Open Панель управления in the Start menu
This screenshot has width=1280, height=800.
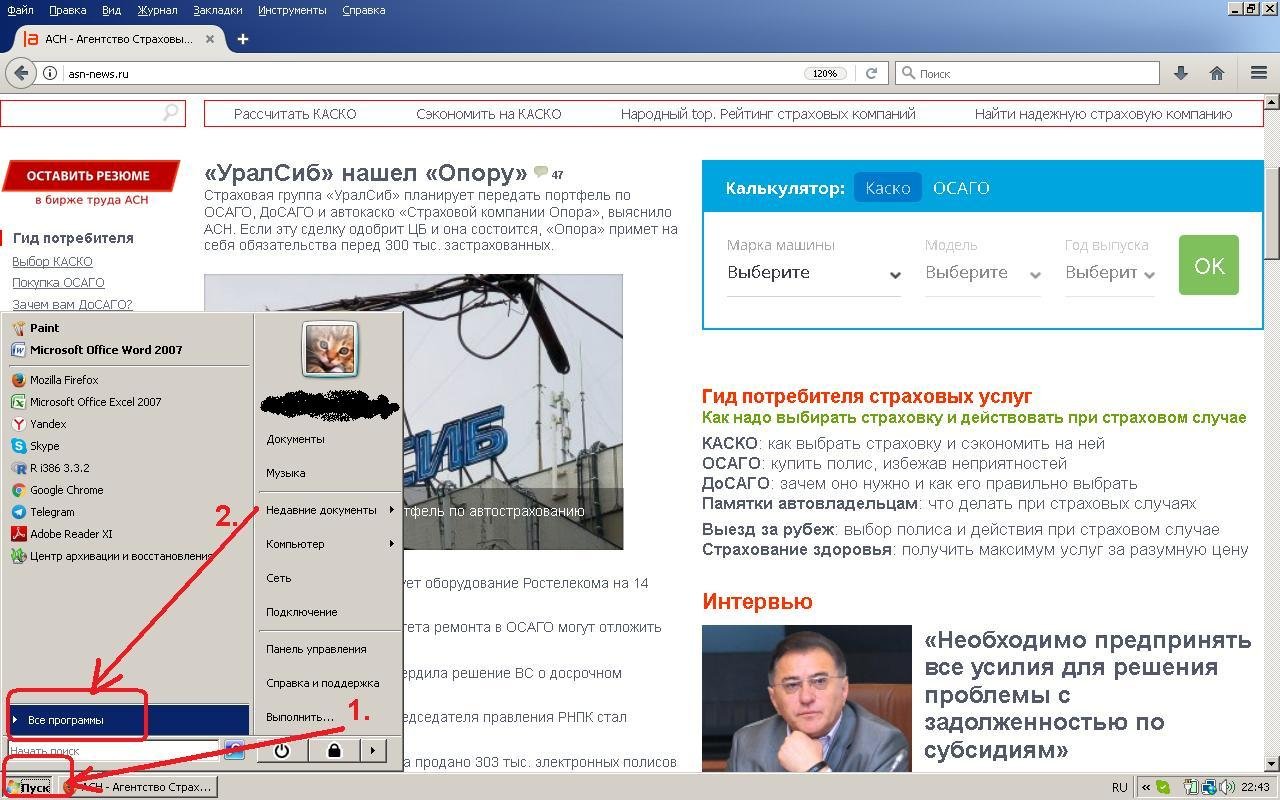[x=316, y=649]
